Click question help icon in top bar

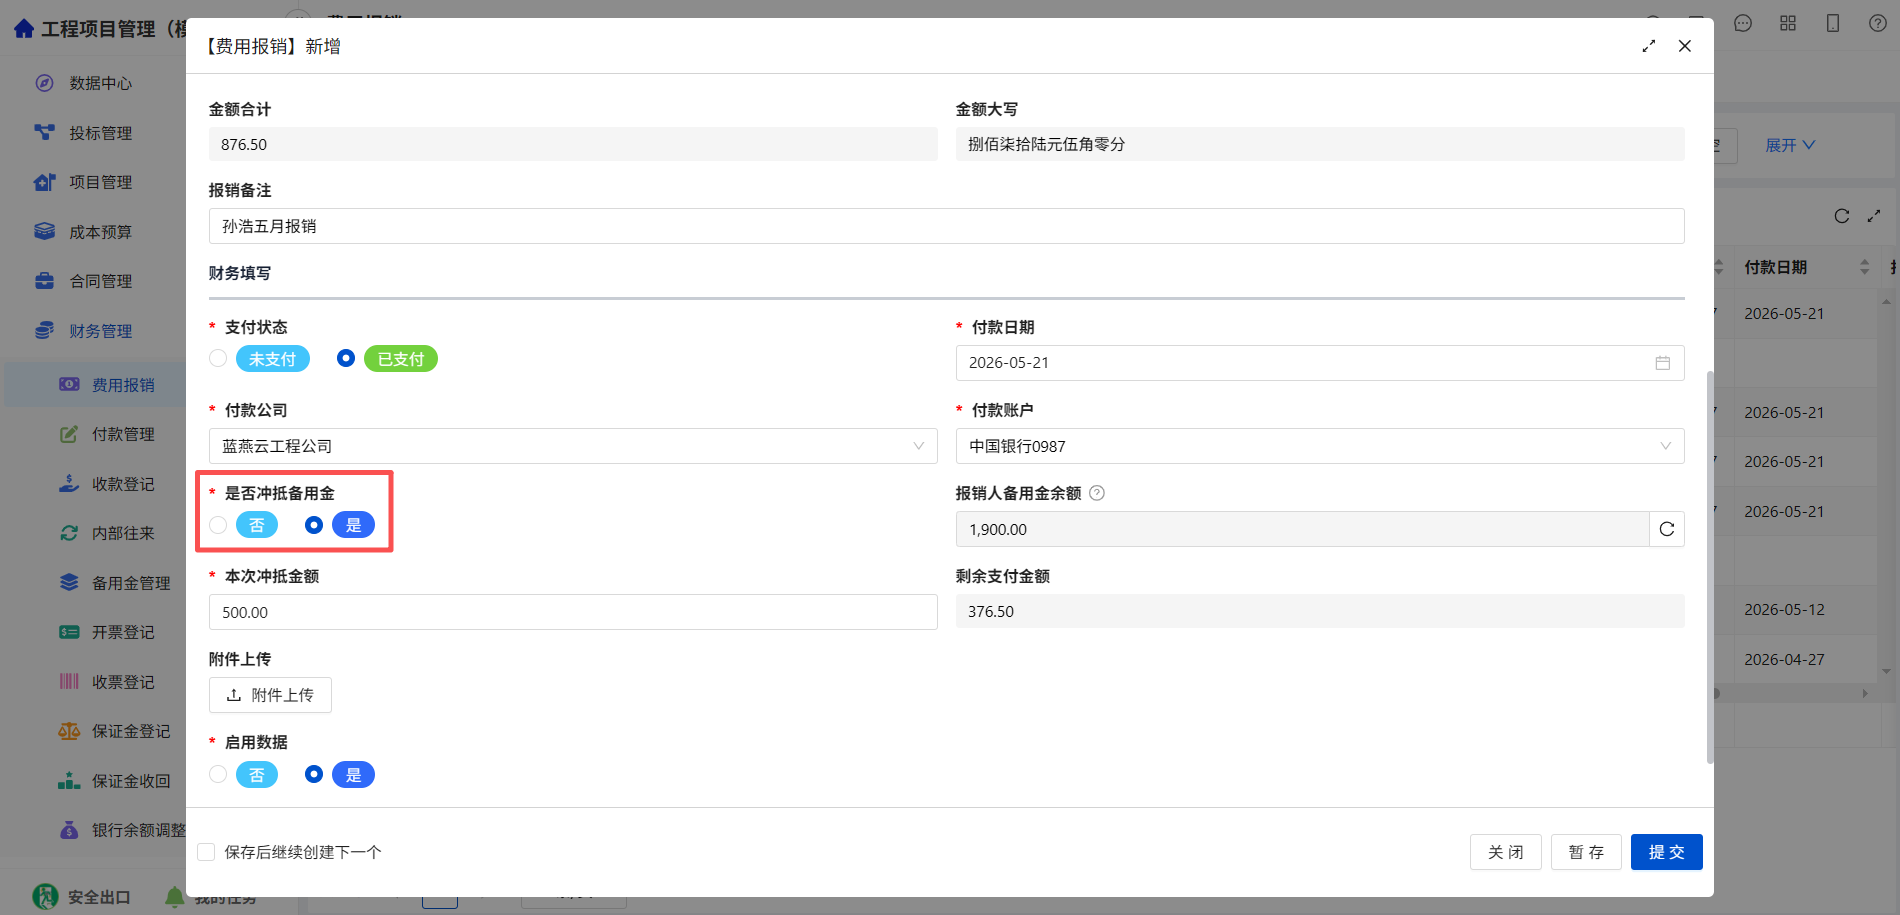click(1878, 23)
